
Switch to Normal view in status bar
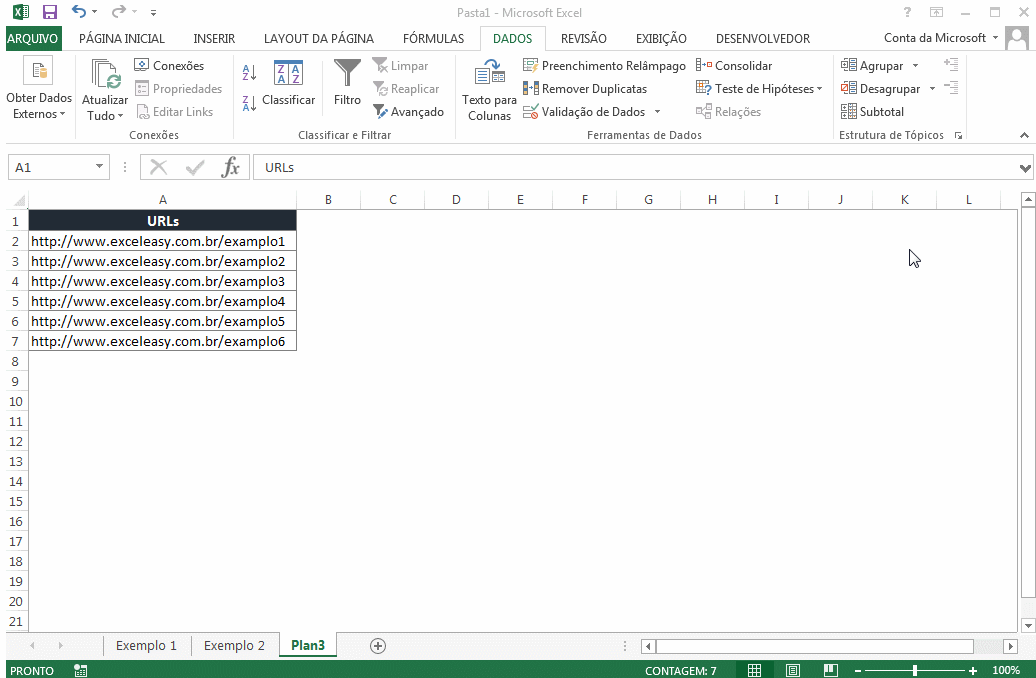pos(755,670)
